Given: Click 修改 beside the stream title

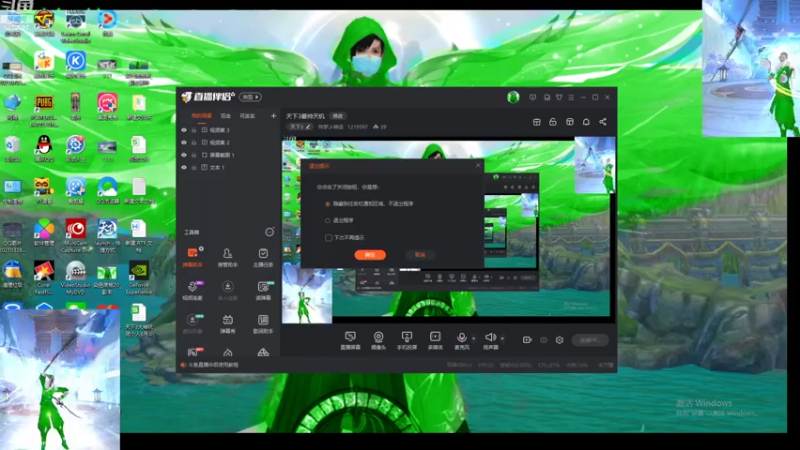Looking at the screenshot, I should [x=338, y=116].
